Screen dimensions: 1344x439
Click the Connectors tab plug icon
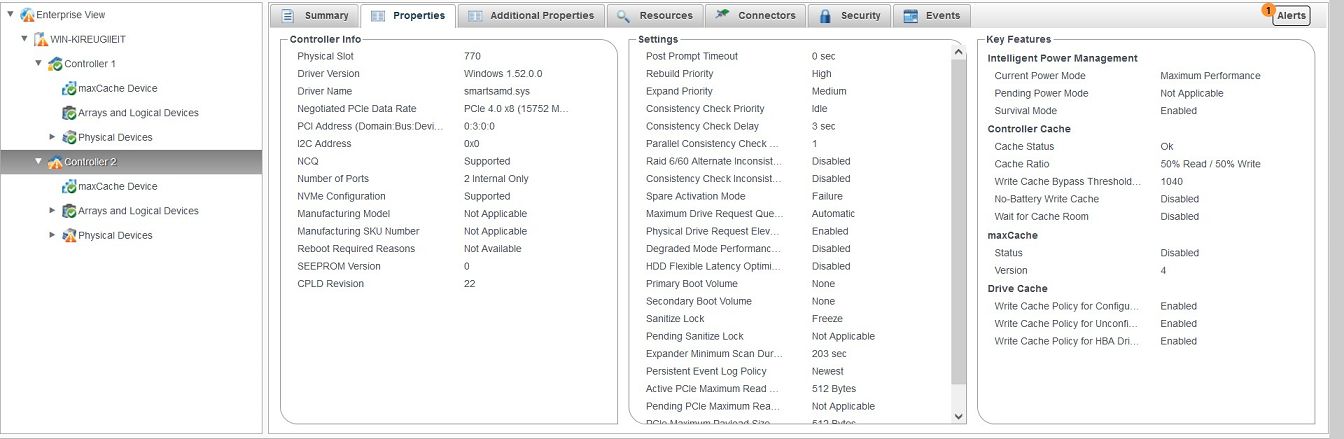tap(722, 16)
